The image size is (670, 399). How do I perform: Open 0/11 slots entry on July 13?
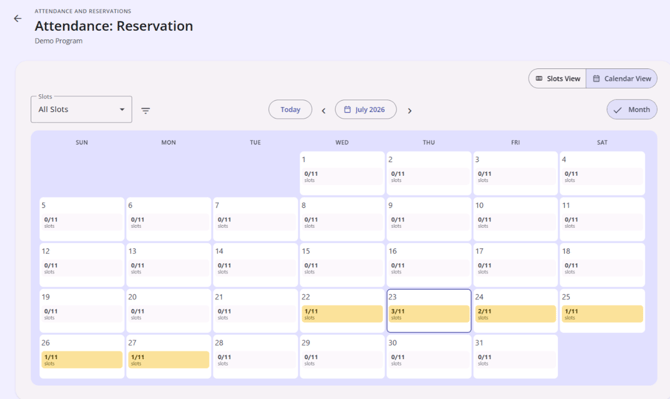[x=169, y=268]
